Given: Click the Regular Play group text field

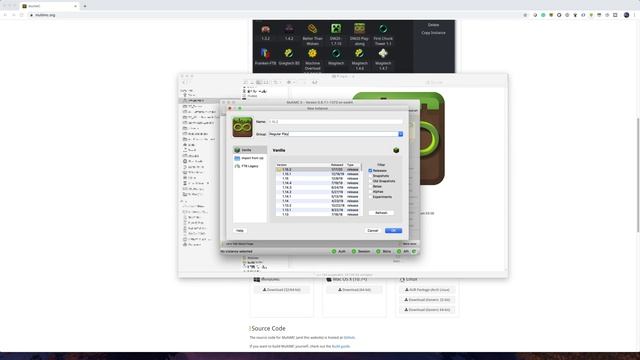Looking at the screenshot, I should click(x=333, y=134).
